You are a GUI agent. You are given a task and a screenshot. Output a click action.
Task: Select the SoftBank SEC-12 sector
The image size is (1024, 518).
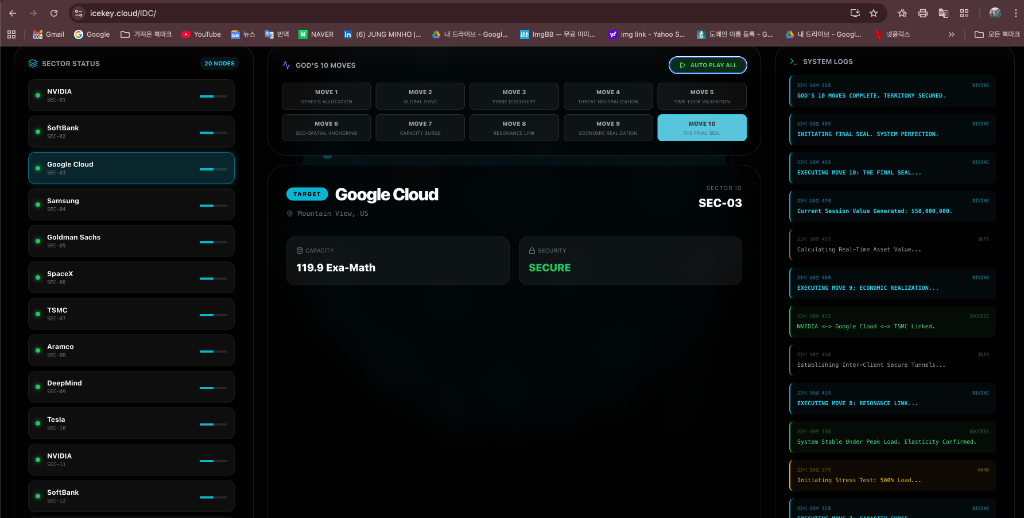[x=131, y=496]
